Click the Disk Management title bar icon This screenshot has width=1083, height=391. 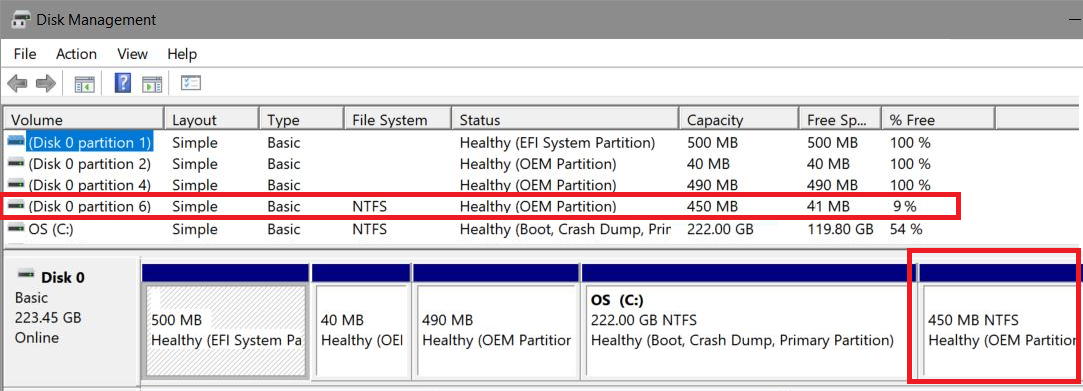21,19
